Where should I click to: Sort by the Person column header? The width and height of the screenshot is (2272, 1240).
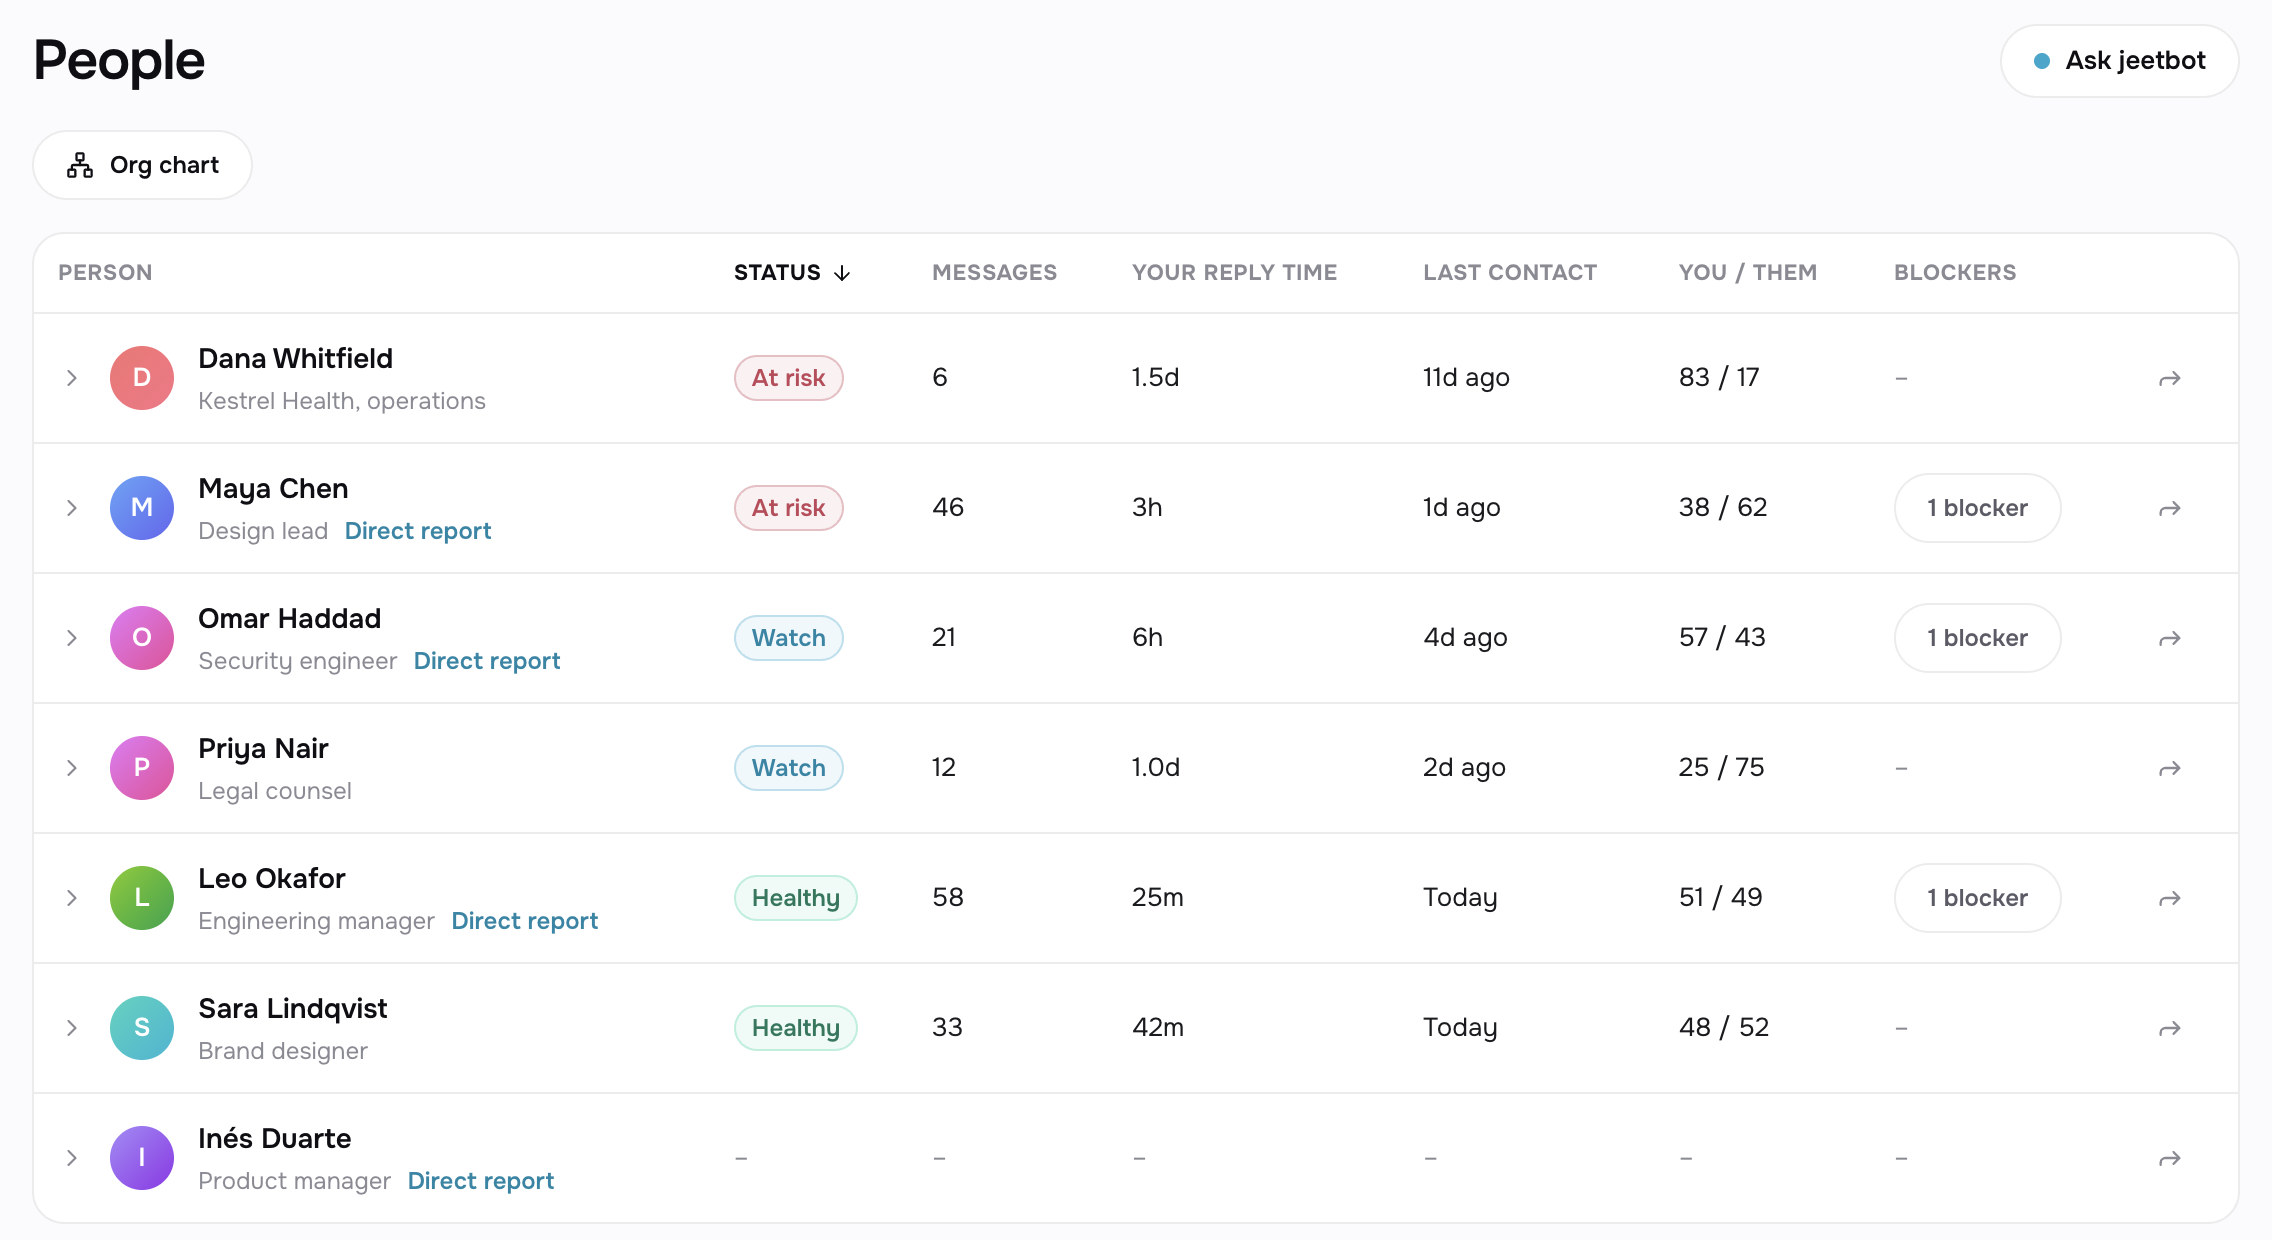click(x=105, y=273)
